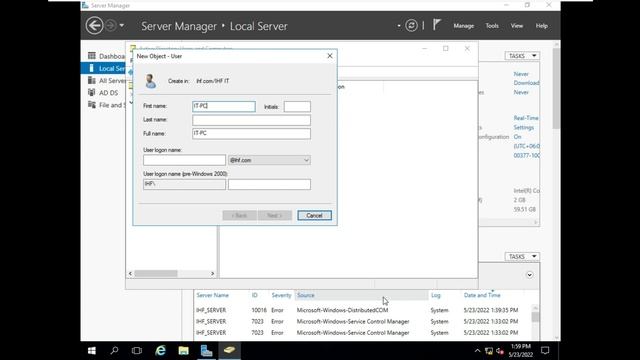Minimize the Active Directory Users and Computers window

pos(424,49)
